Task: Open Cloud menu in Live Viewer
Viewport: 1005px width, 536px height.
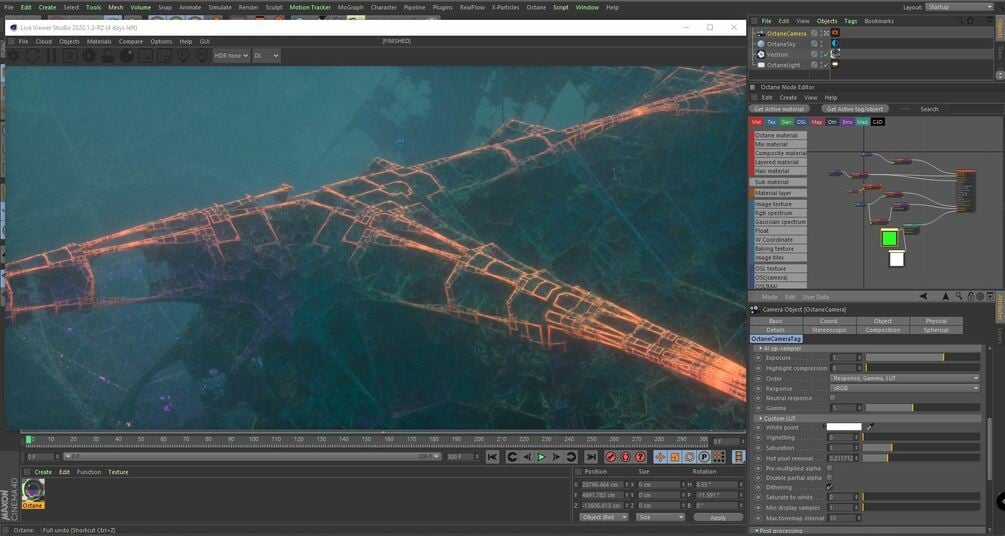Action: point(44,41)
